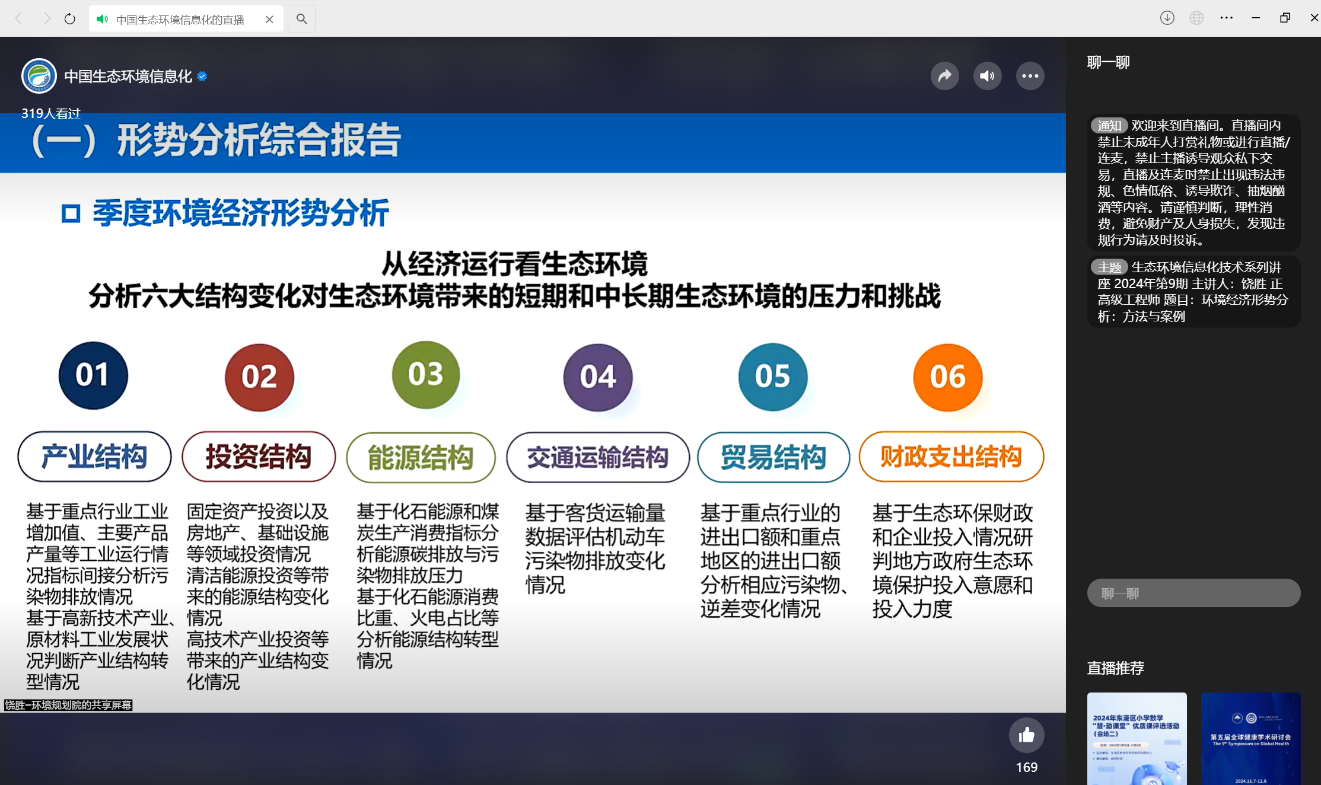Open the 第五届全球健康学术研讨会 livestream thumbnail
This screenshot has height=785, width=1321.
(1250, 738)
